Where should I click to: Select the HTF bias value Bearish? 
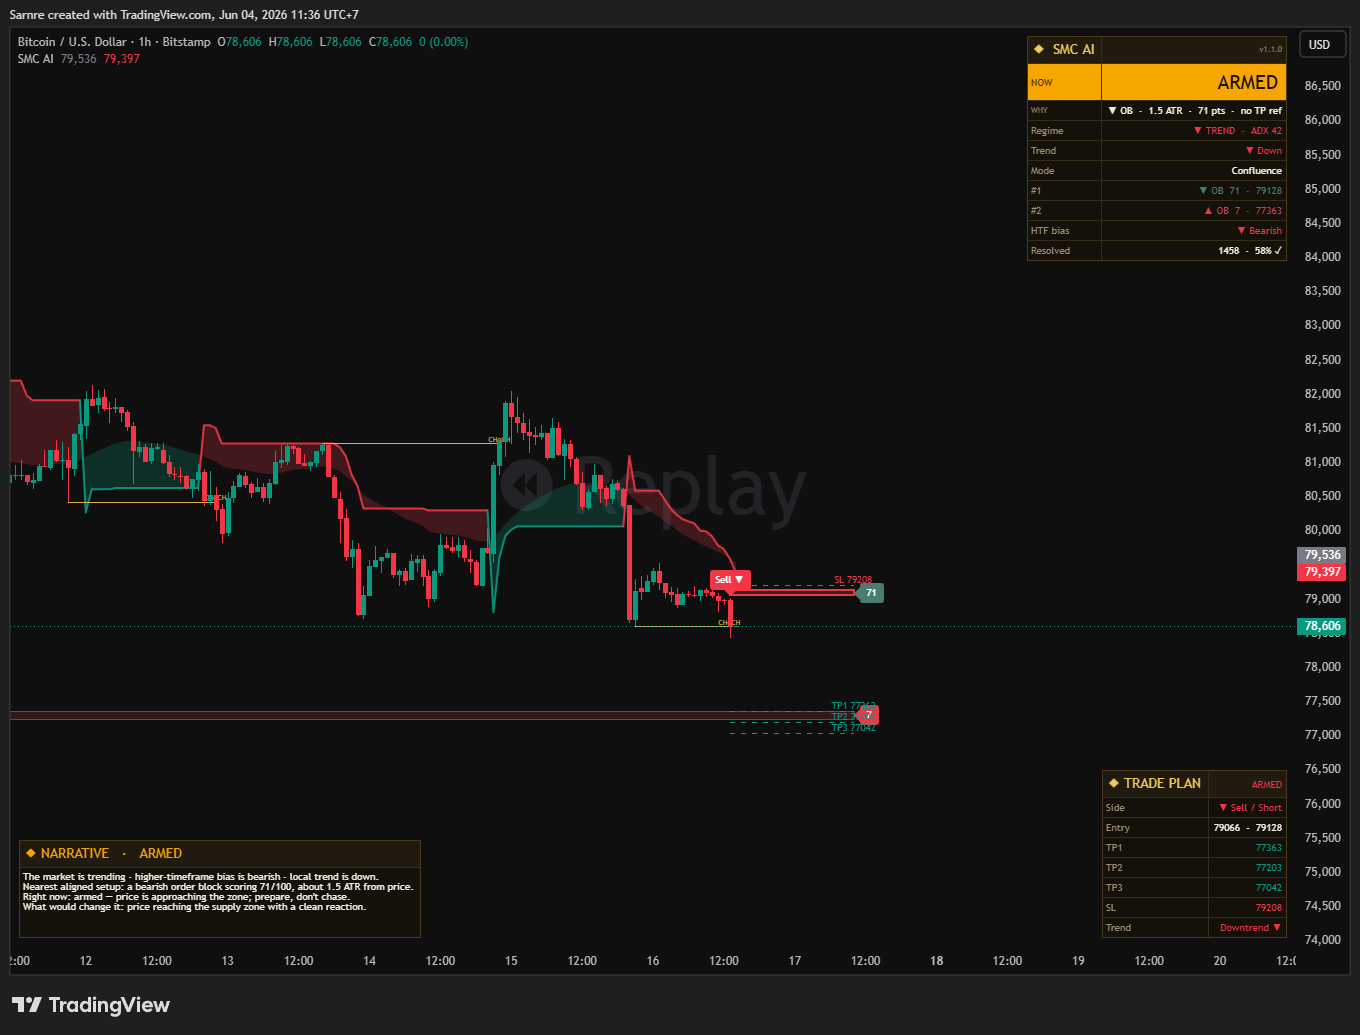click(x=1259, y=231)
